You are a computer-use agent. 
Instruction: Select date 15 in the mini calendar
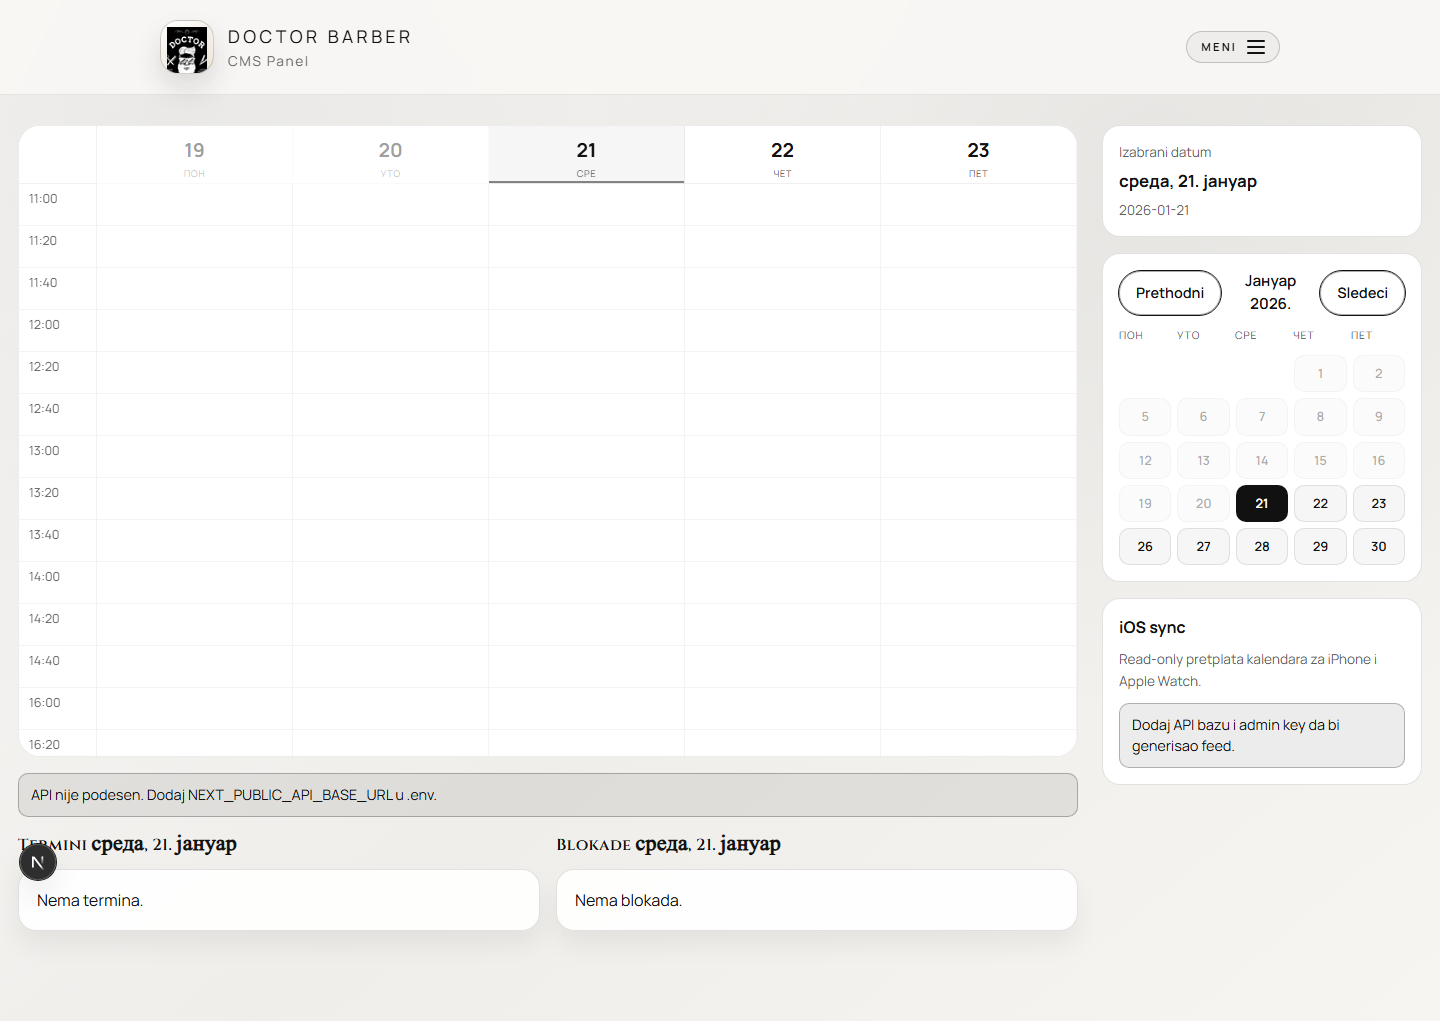tap(1320, 460)
